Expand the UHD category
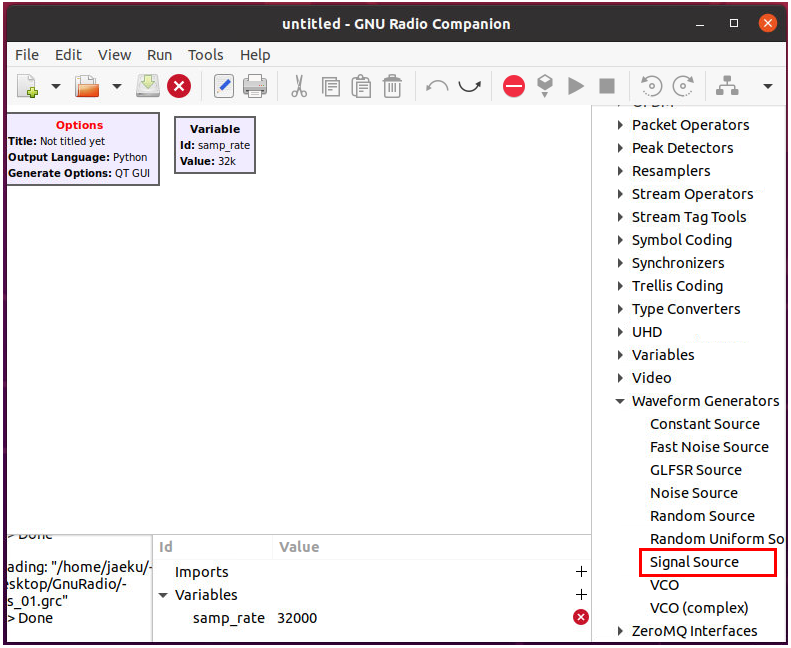The image size is (791, 648). tap(620, 332)
